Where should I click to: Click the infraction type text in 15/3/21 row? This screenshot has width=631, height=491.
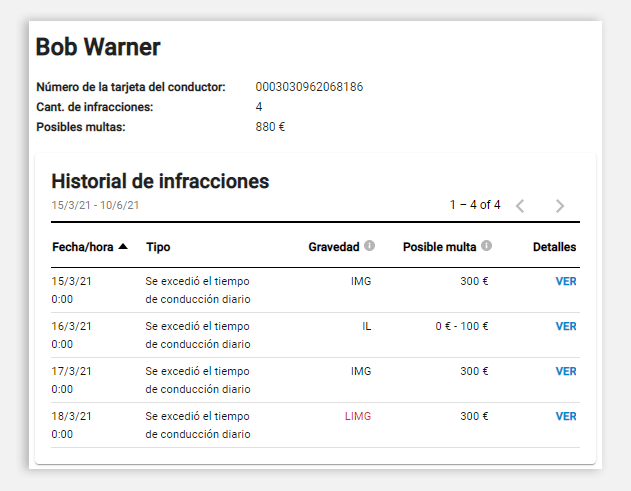198,290
